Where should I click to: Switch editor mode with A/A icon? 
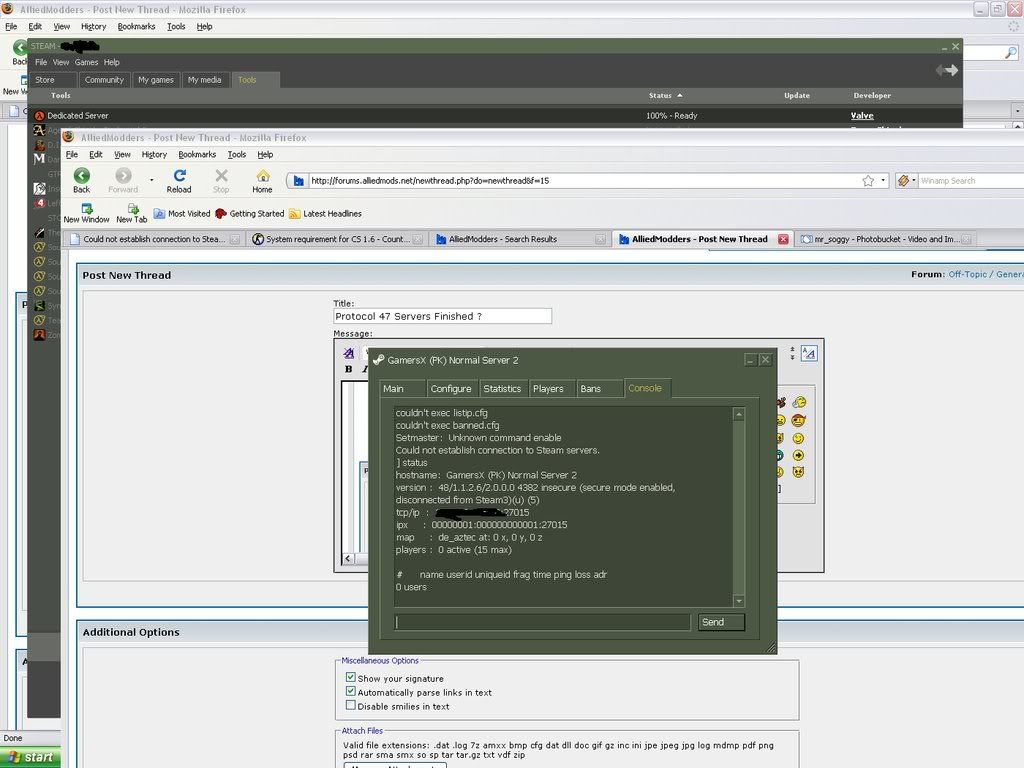(x=808, y=353)
